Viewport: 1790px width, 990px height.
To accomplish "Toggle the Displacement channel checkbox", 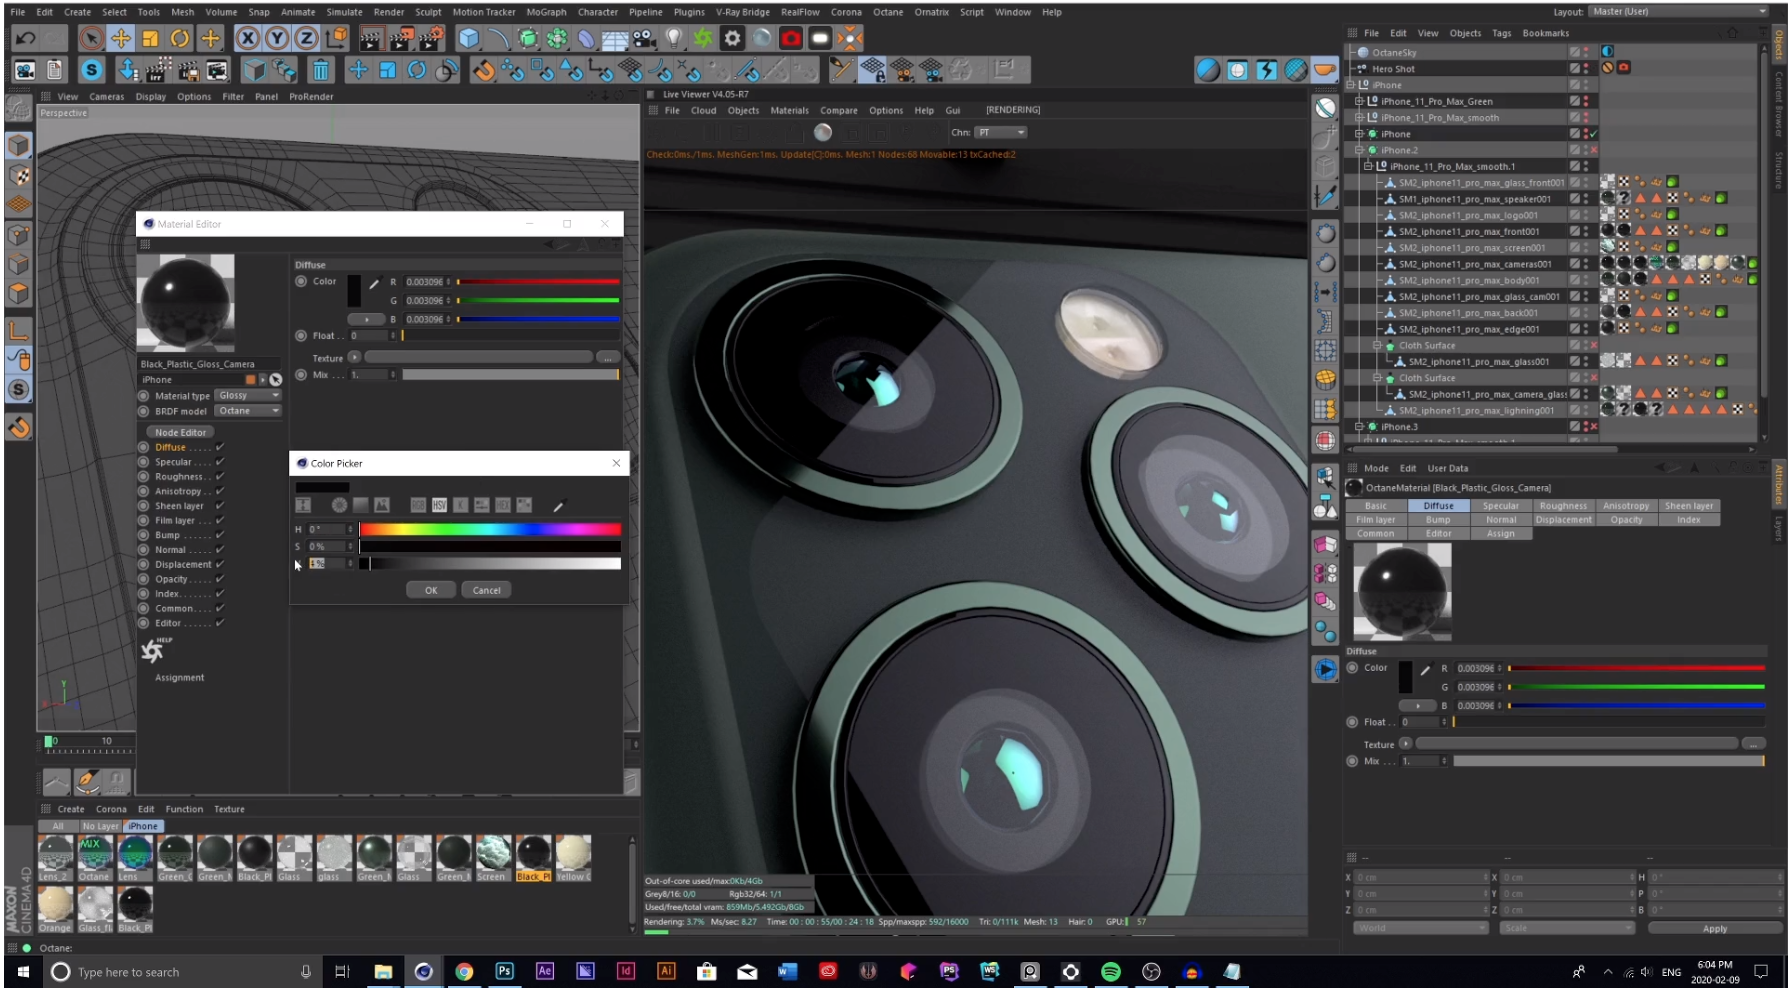I will pos(220,564).
